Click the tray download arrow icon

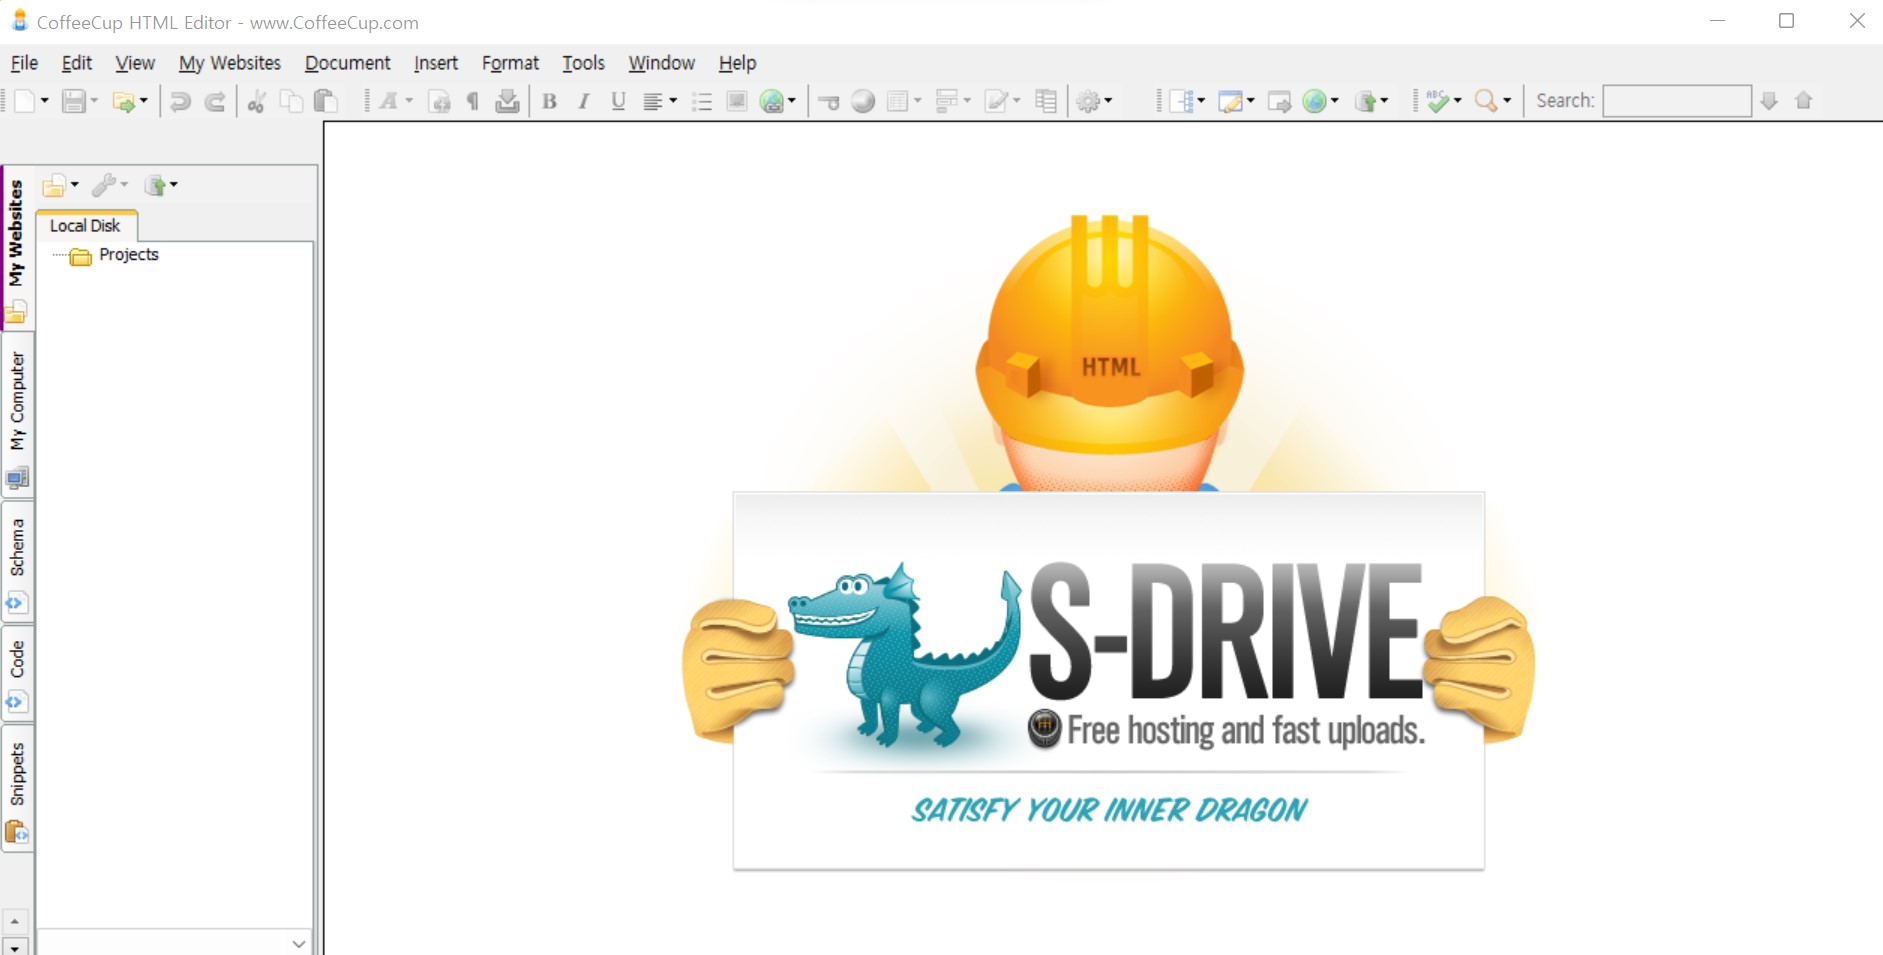[x=508, y=101]
